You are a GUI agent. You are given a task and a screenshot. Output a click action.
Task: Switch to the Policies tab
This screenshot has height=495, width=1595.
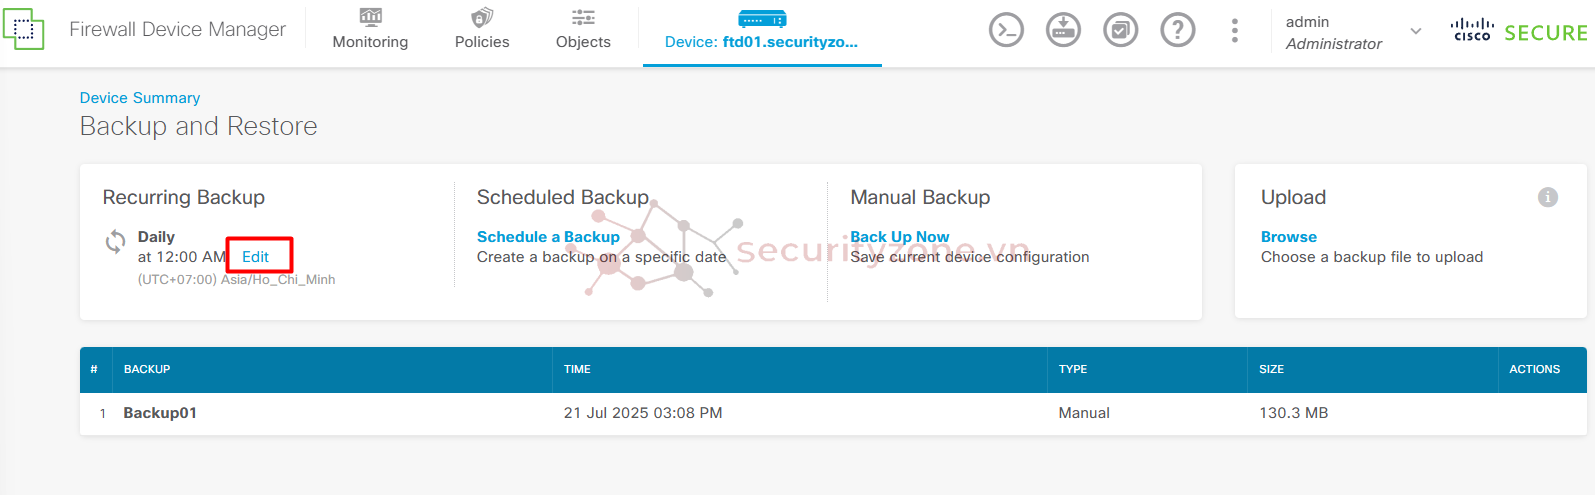coord(482,31)
